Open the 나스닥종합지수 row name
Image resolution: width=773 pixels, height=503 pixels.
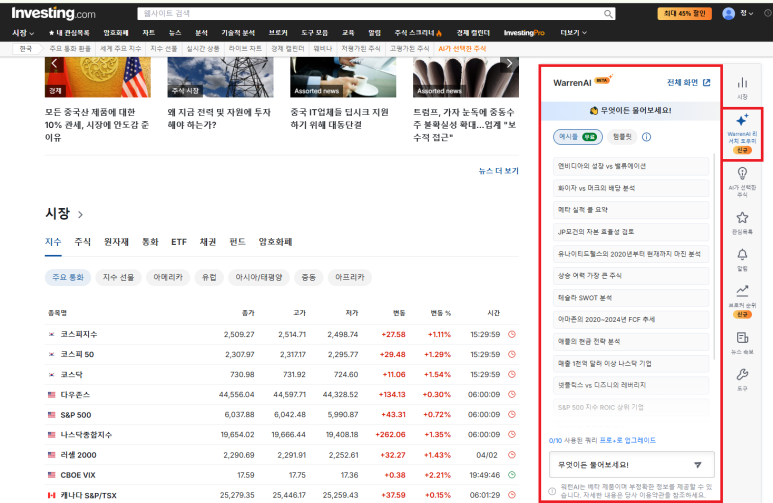86,435
